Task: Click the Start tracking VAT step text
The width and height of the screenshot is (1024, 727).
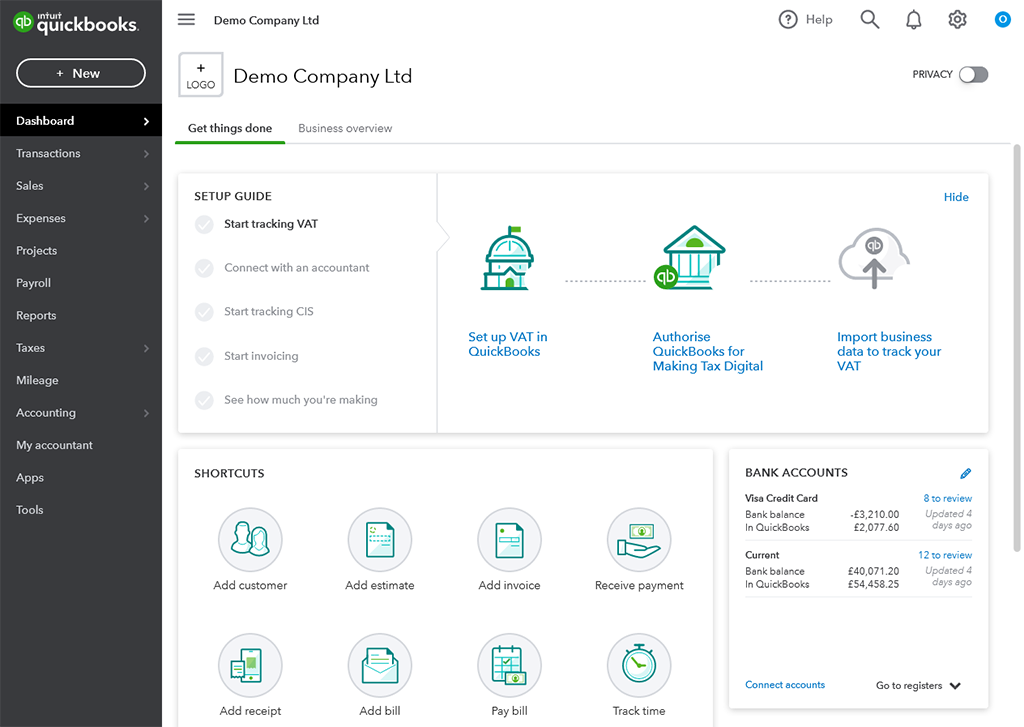Action: click(271, 224)
